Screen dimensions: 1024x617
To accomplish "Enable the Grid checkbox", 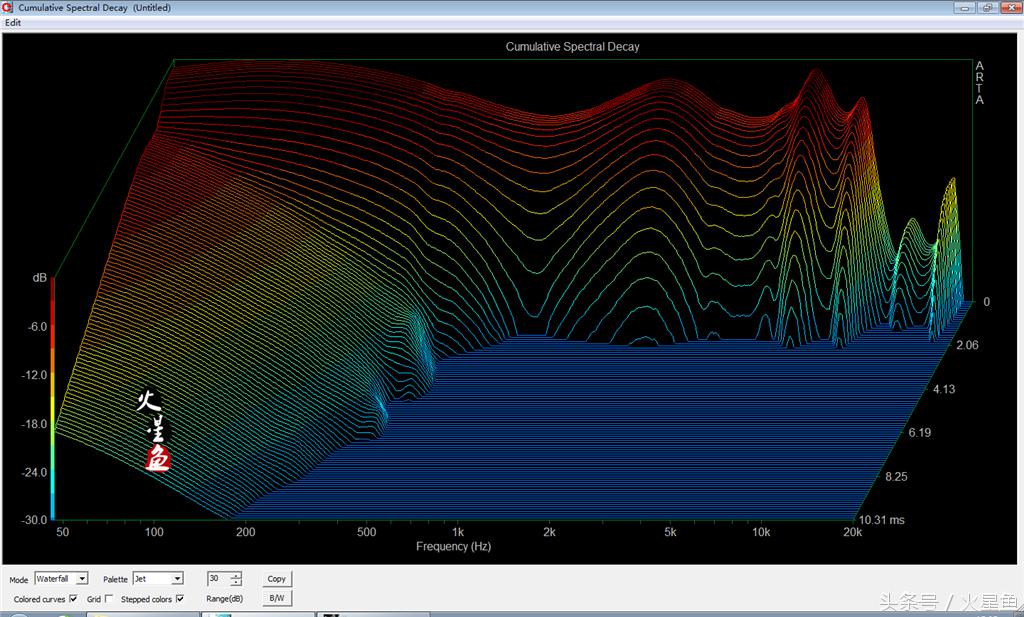I will 108,599.
